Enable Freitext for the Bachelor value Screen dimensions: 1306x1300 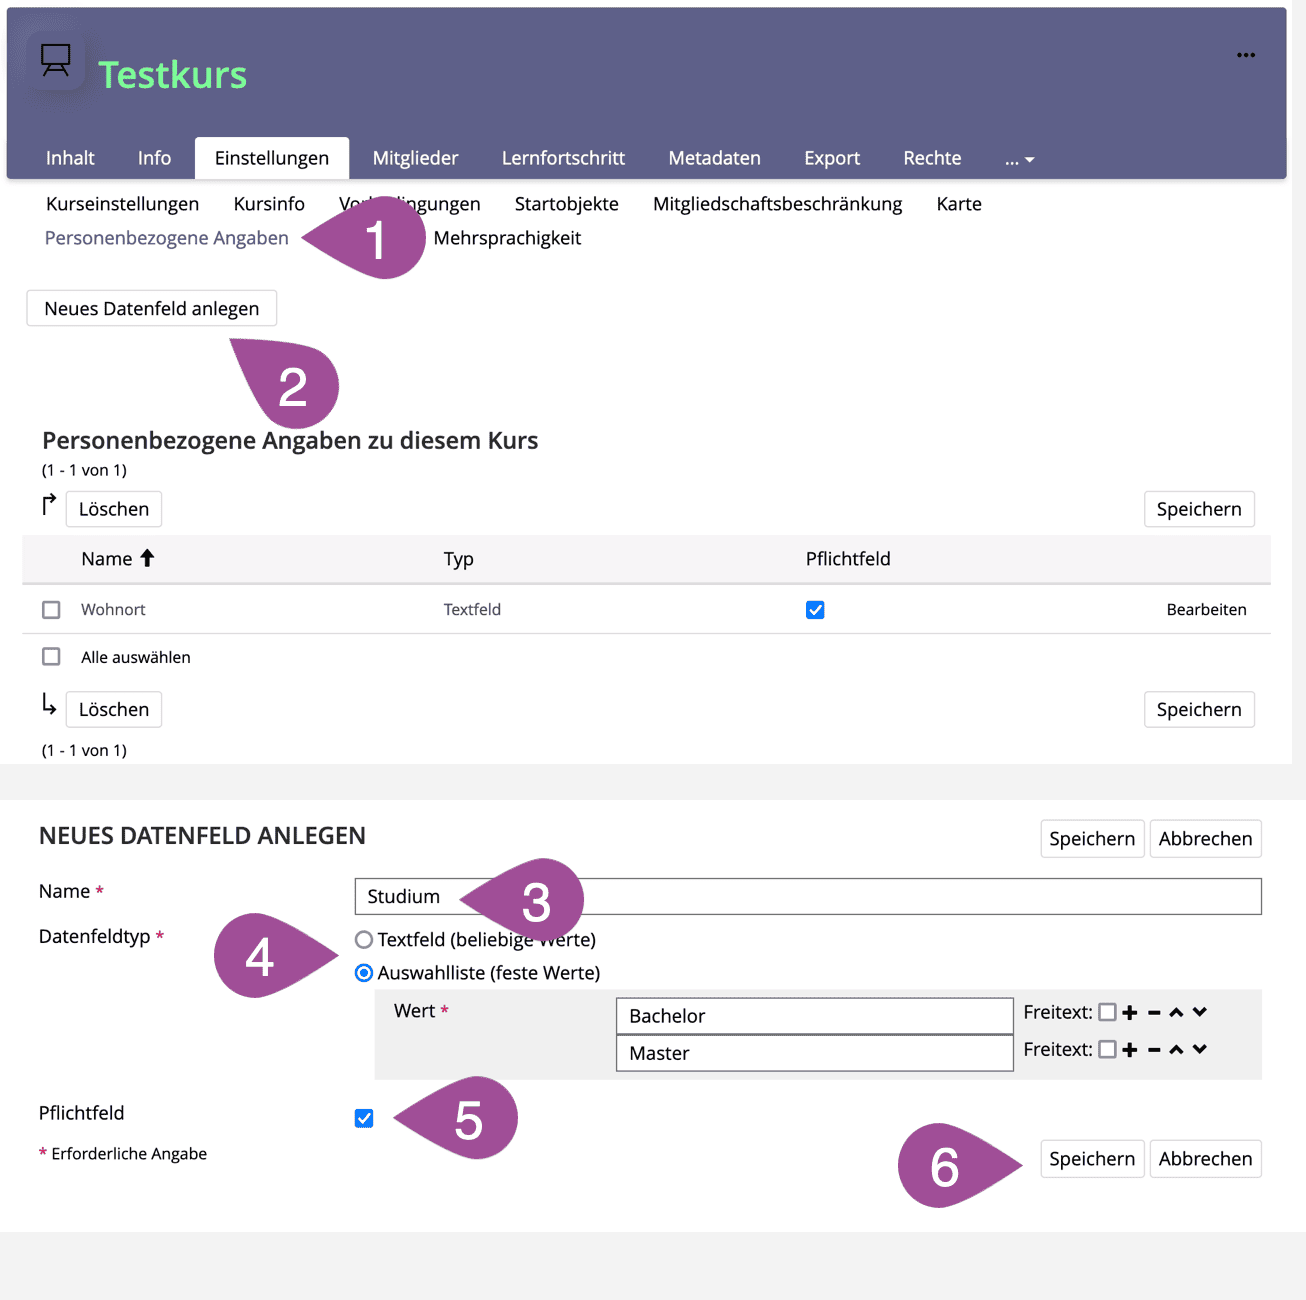(x=1107, y=1013)
